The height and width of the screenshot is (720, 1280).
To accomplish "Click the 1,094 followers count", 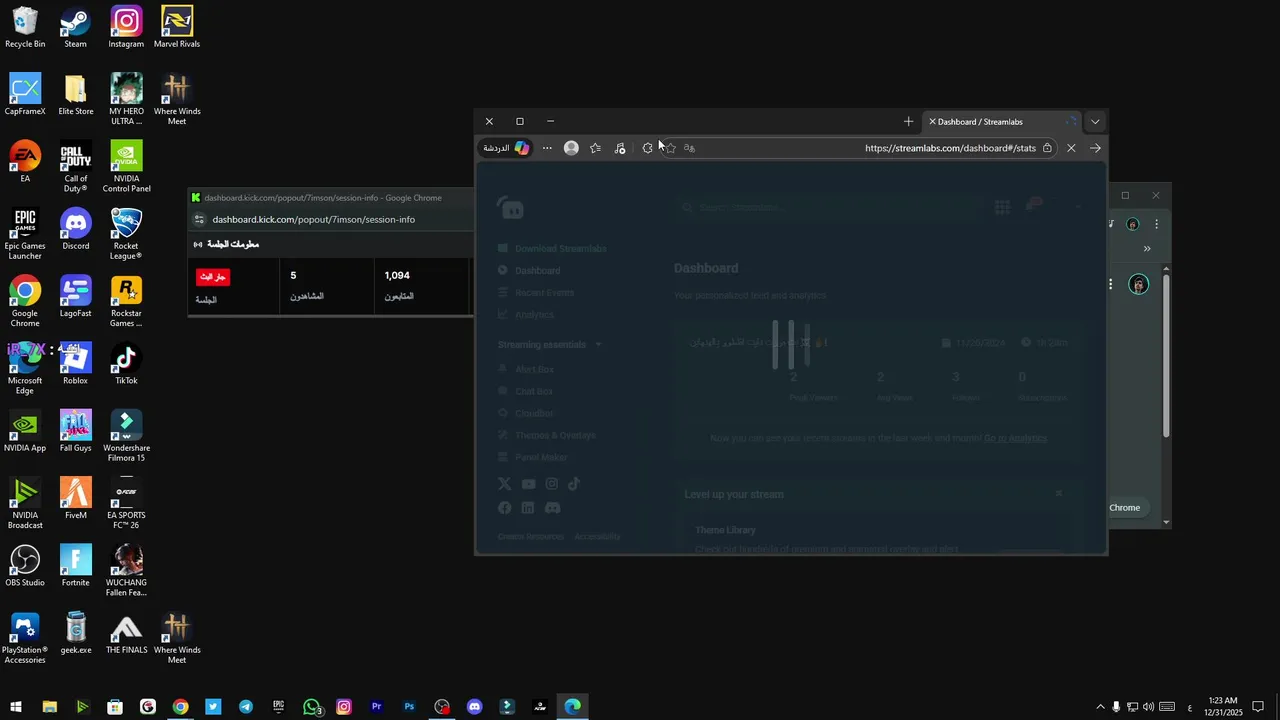I will coord(397,276).
